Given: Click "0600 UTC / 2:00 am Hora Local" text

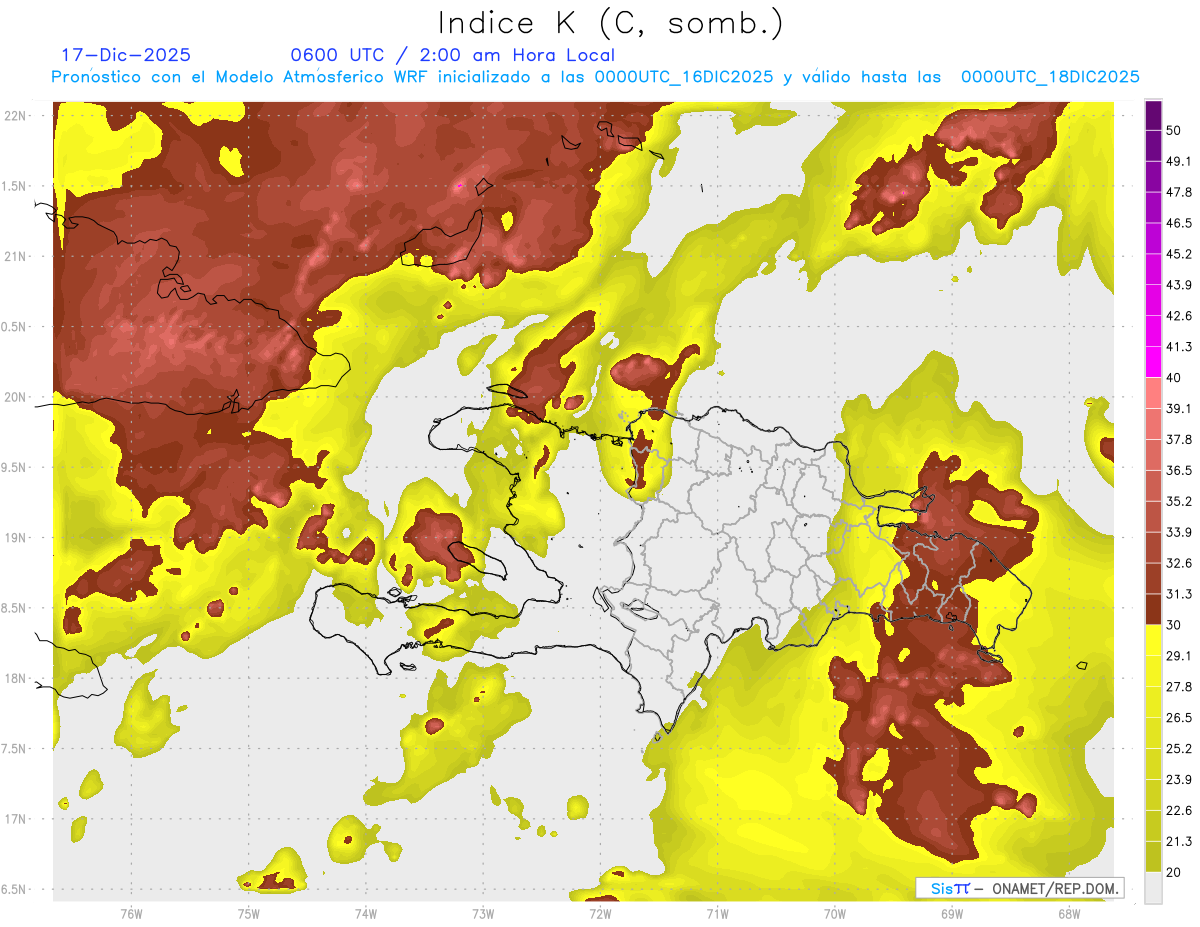Looking at the screenshot, I should click(452, 55).
